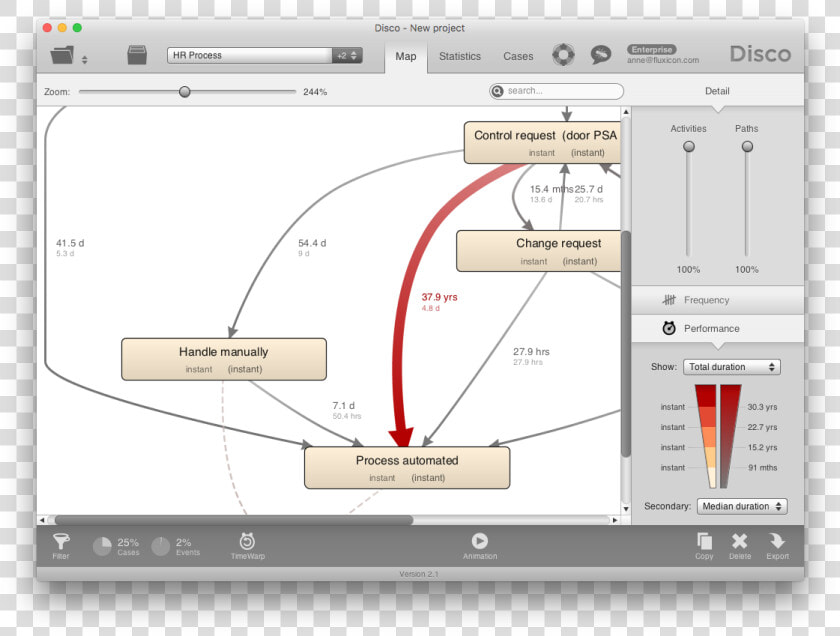Play the Animation
Image resolution: width=840 pixels, height=636 pixels.
pyautogui.click(x=479, y=546)
